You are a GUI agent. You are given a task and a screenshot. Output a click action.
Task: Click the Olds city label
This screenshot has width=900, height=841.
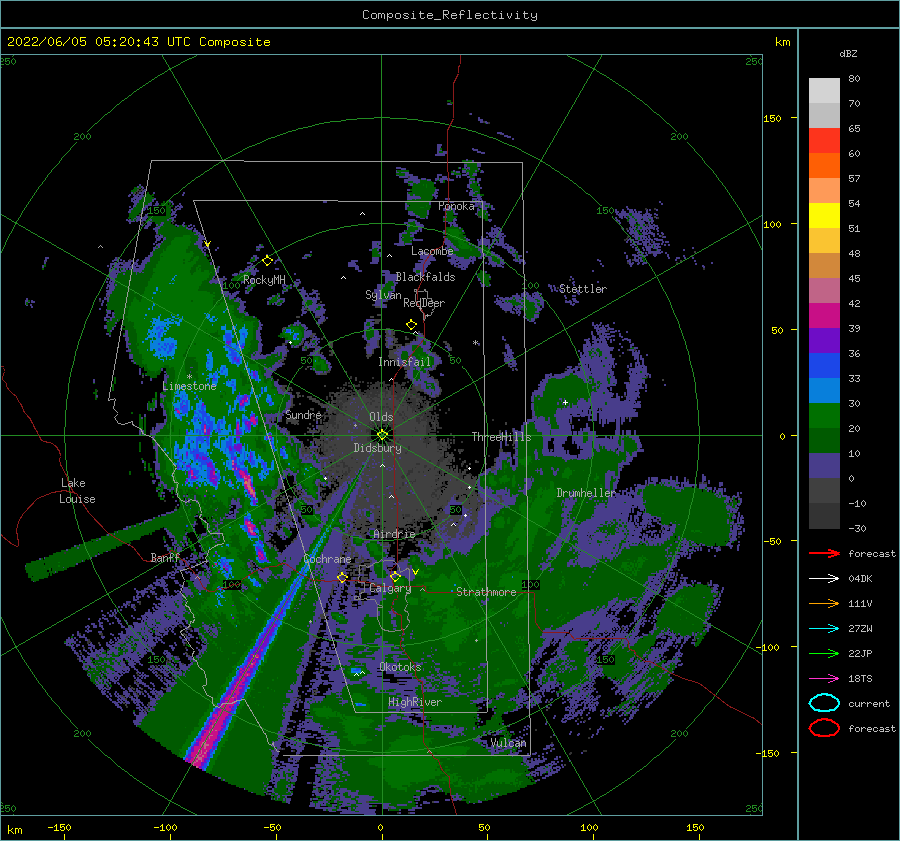pos(381,417)
